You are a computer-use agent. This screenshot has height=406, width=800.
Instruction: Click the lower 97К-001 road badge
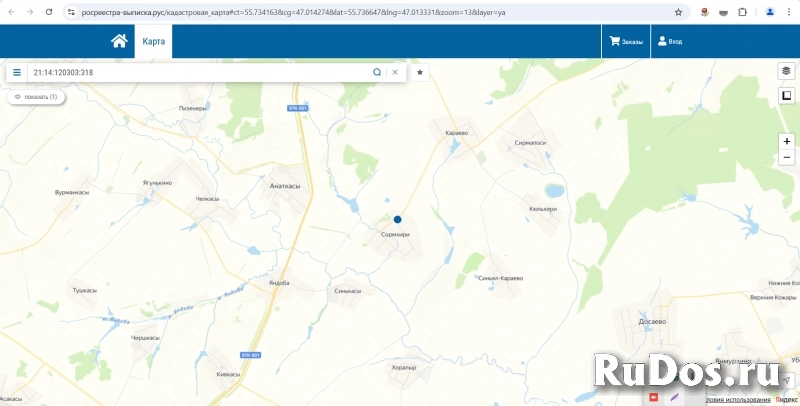(x=251, y=355)
